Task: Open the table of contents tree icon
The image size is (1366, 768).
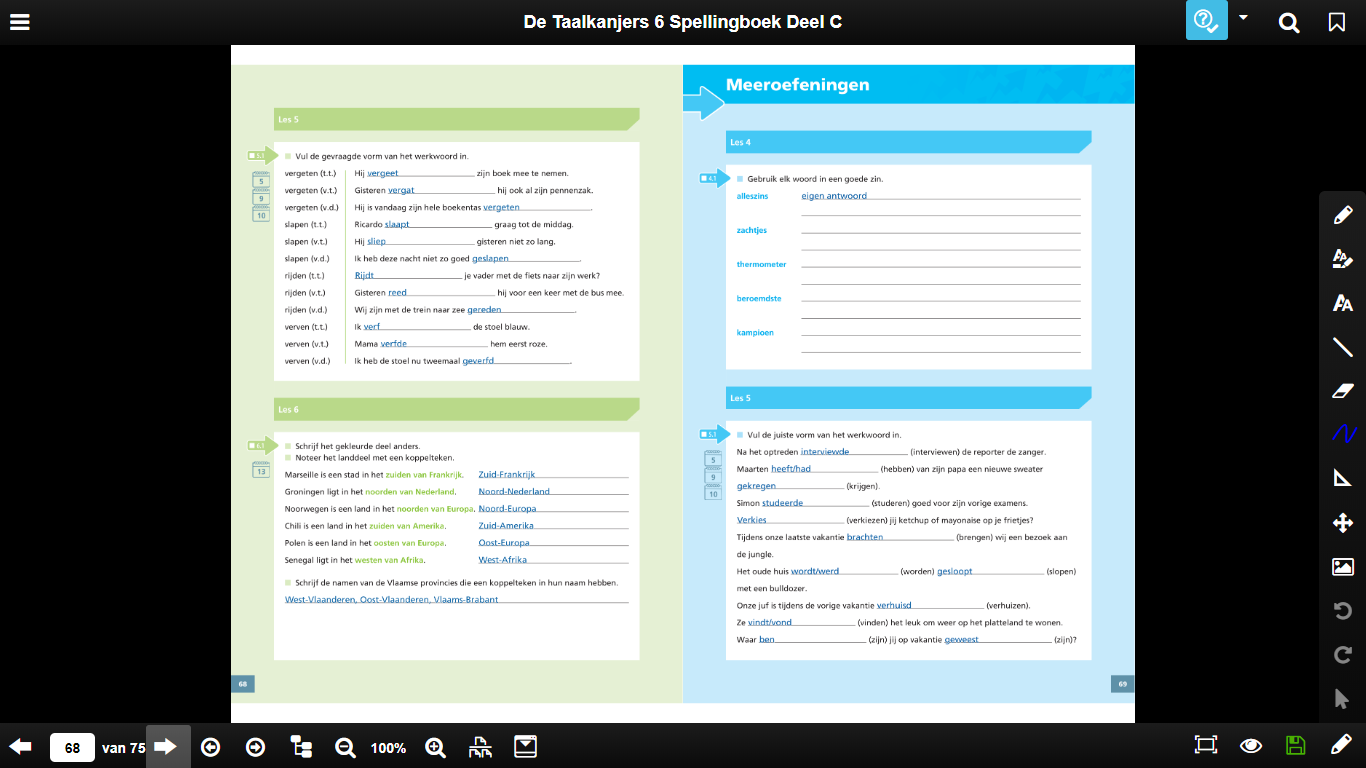Action: tap(301, 747)
